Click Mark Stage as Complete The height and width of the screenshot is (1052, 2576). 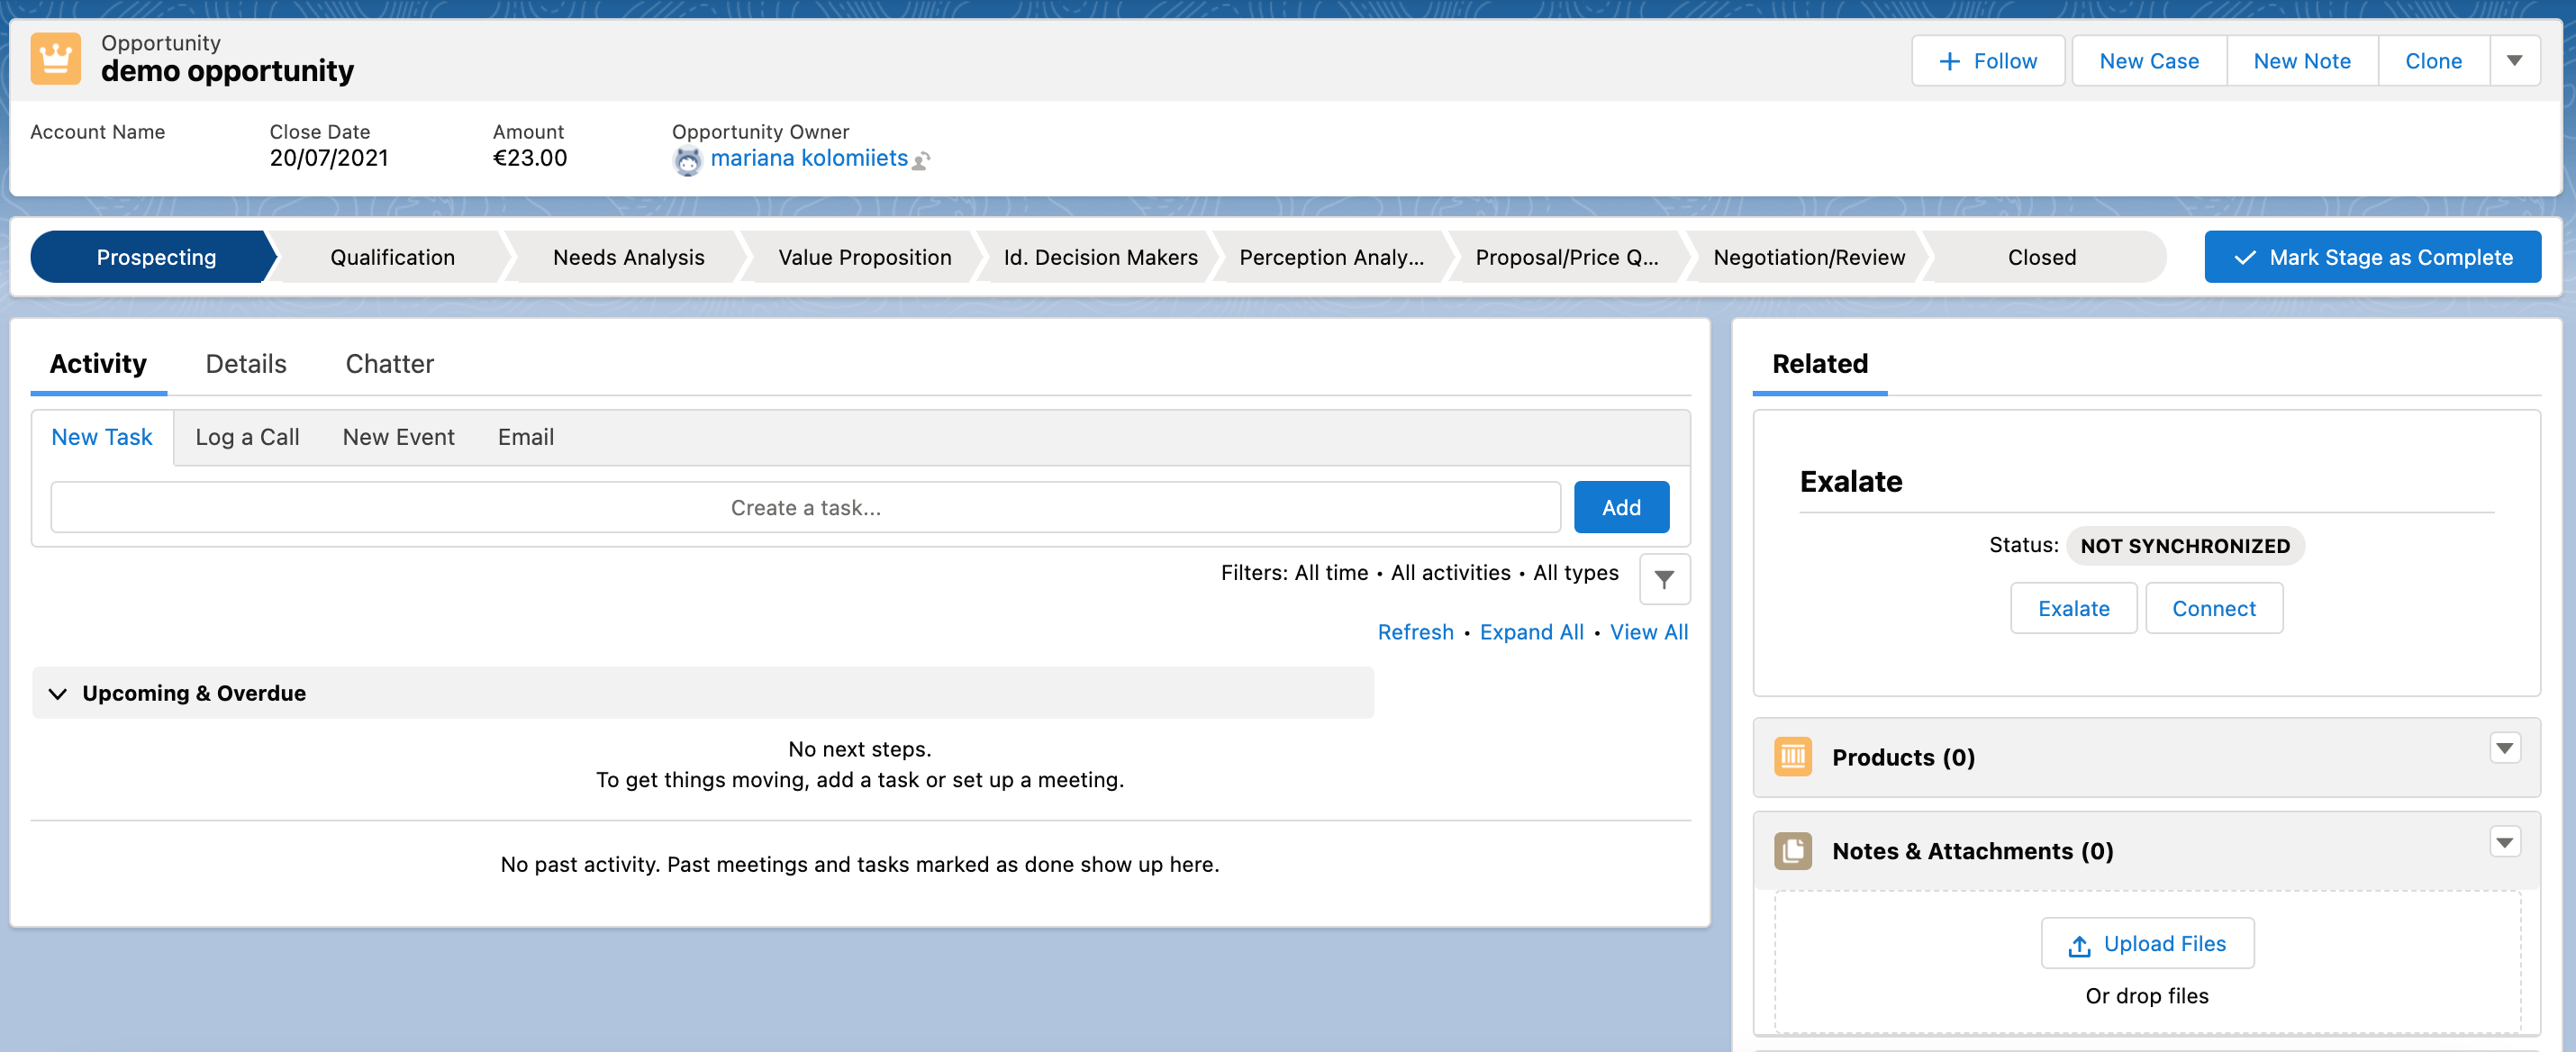pyautogui.click(x=2372, y=257)
